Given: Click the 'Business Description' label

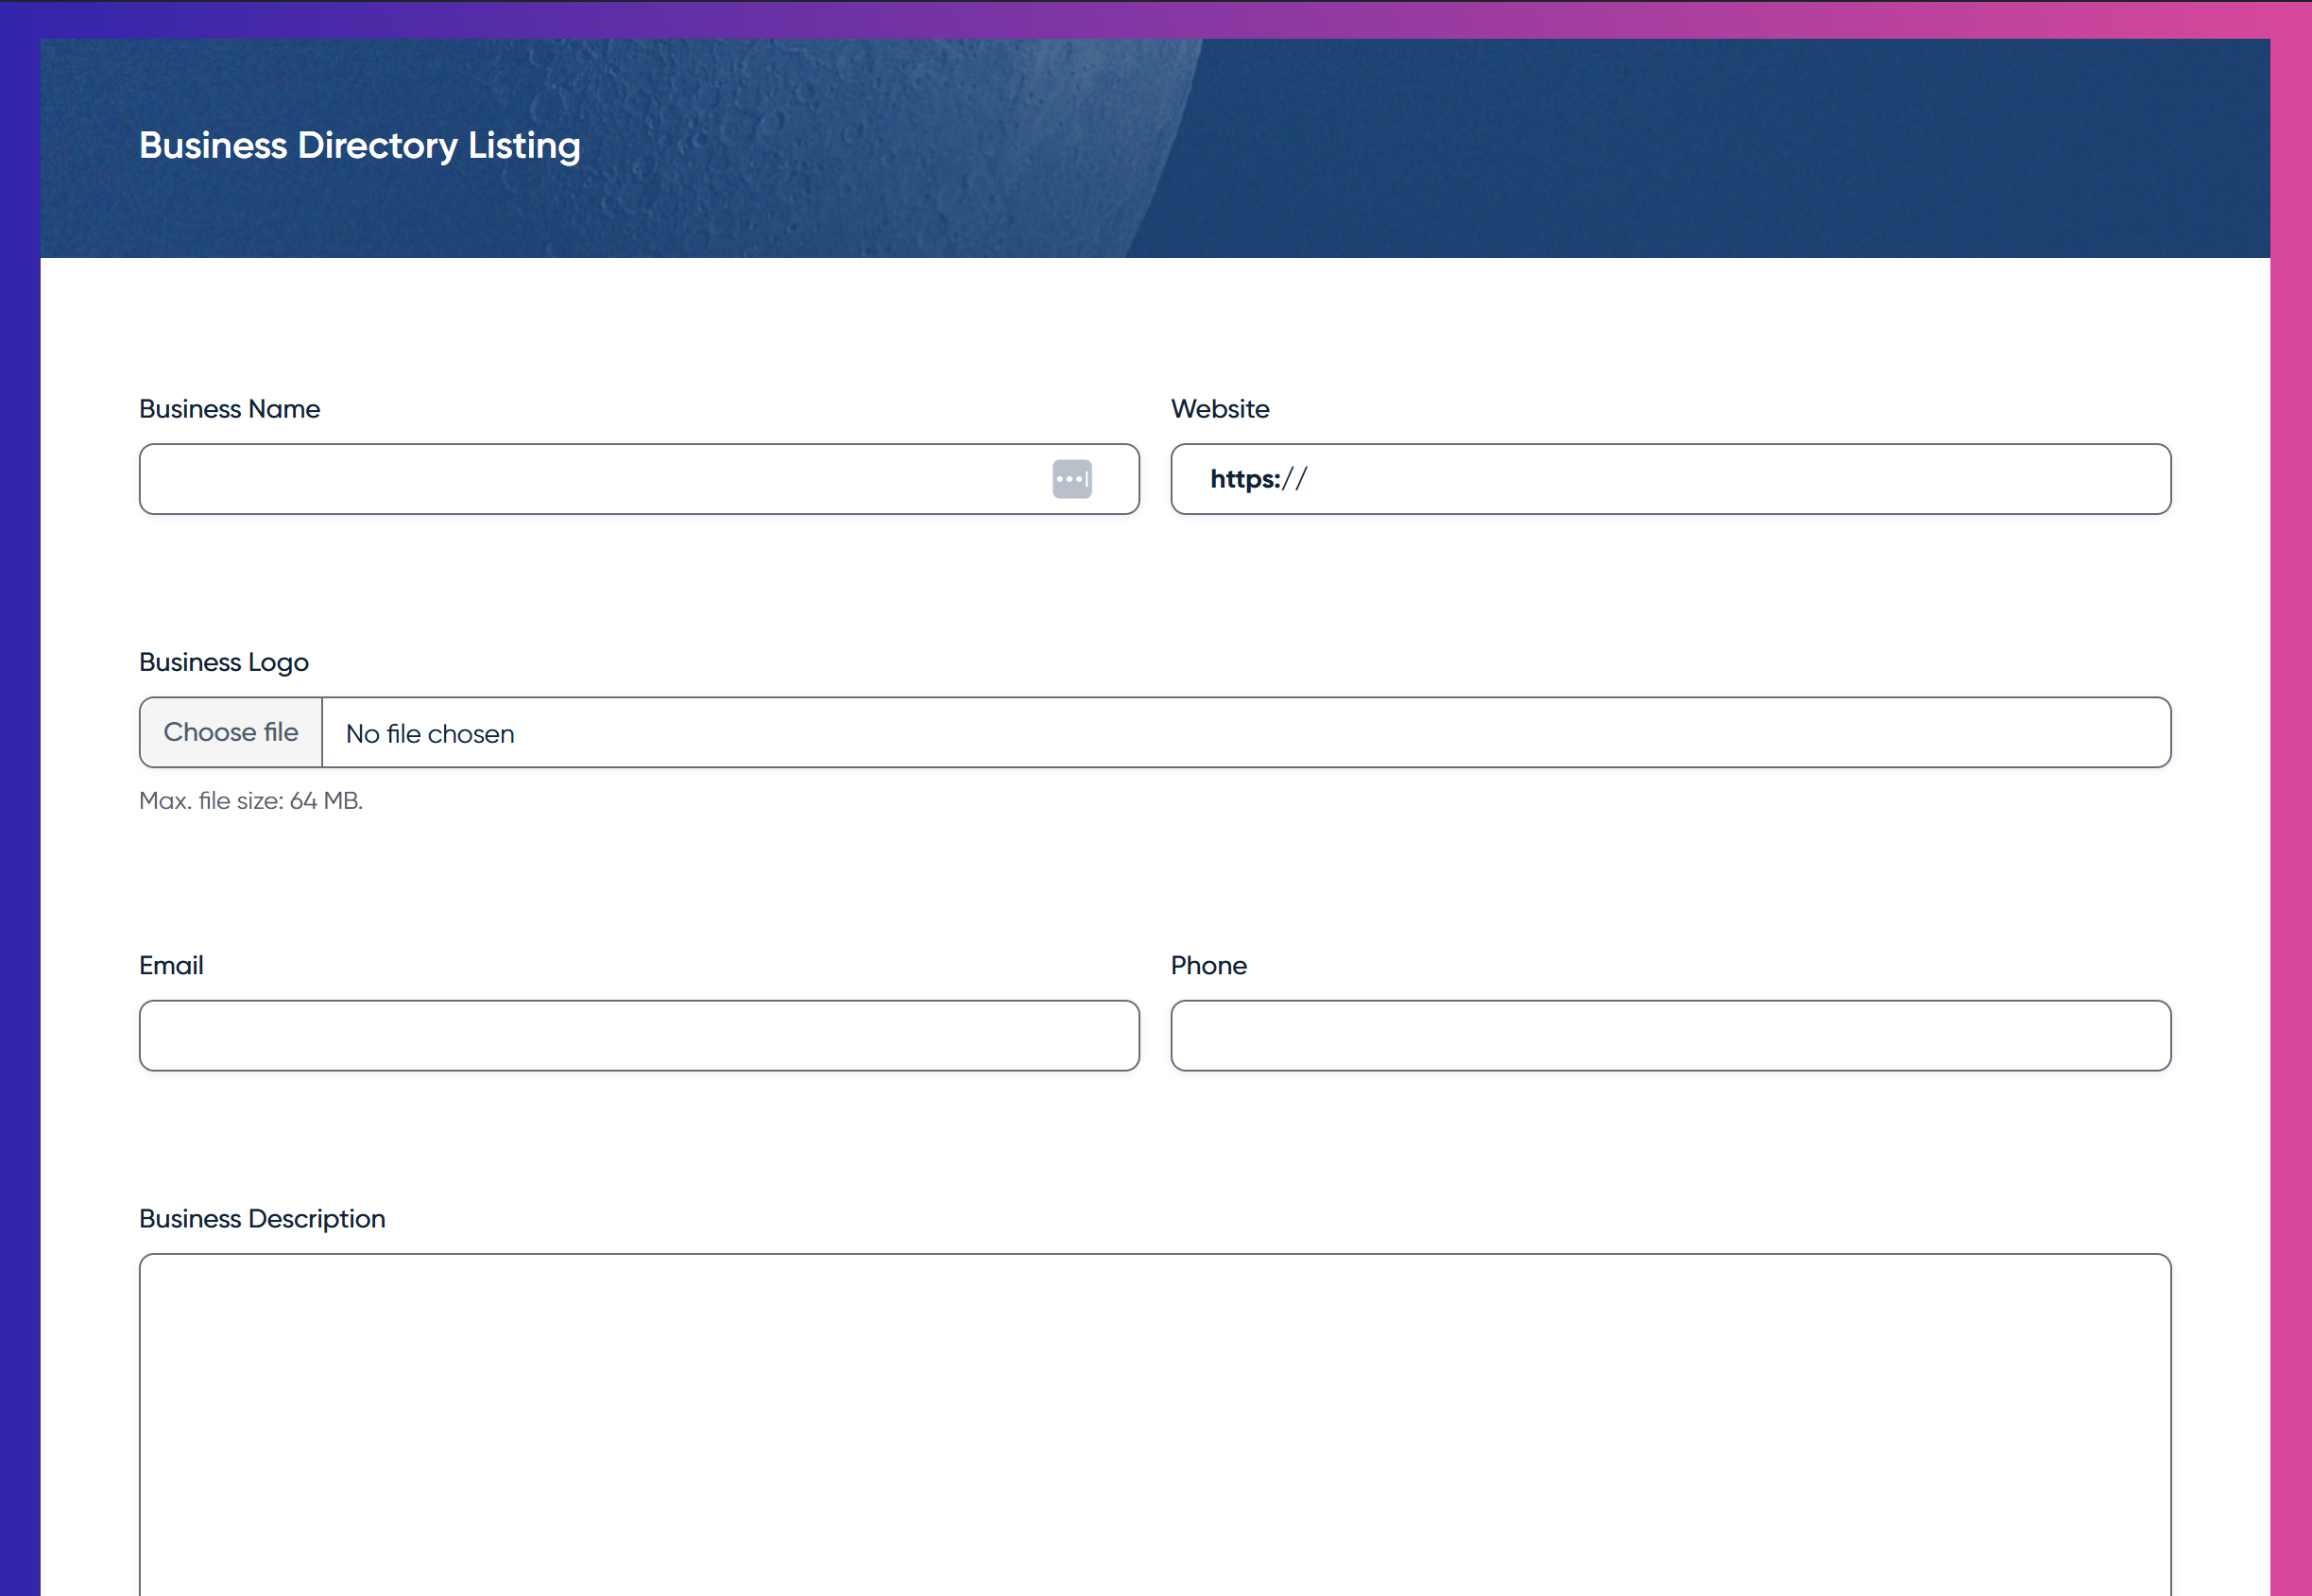Looking at the screenshot, I should (262, 1218).
